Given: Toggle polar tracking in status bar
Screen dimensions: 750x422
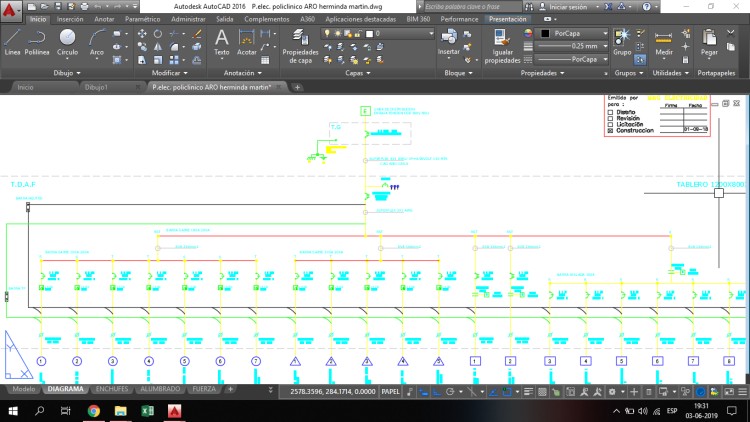Looking at the screenshot, I should tap(450, 392).
